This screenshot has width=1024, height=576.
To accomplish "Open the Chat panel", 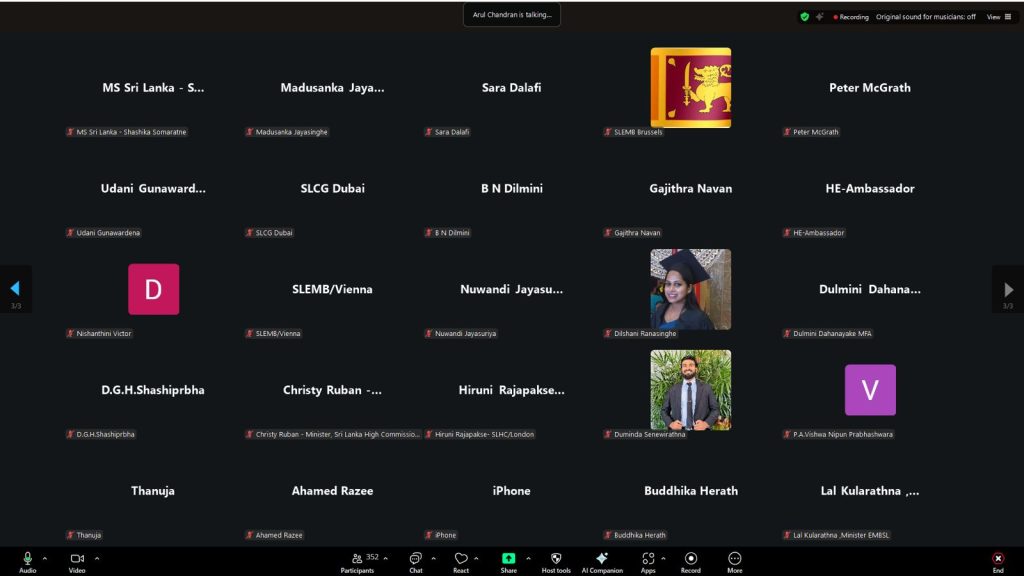I will [415, 559].
